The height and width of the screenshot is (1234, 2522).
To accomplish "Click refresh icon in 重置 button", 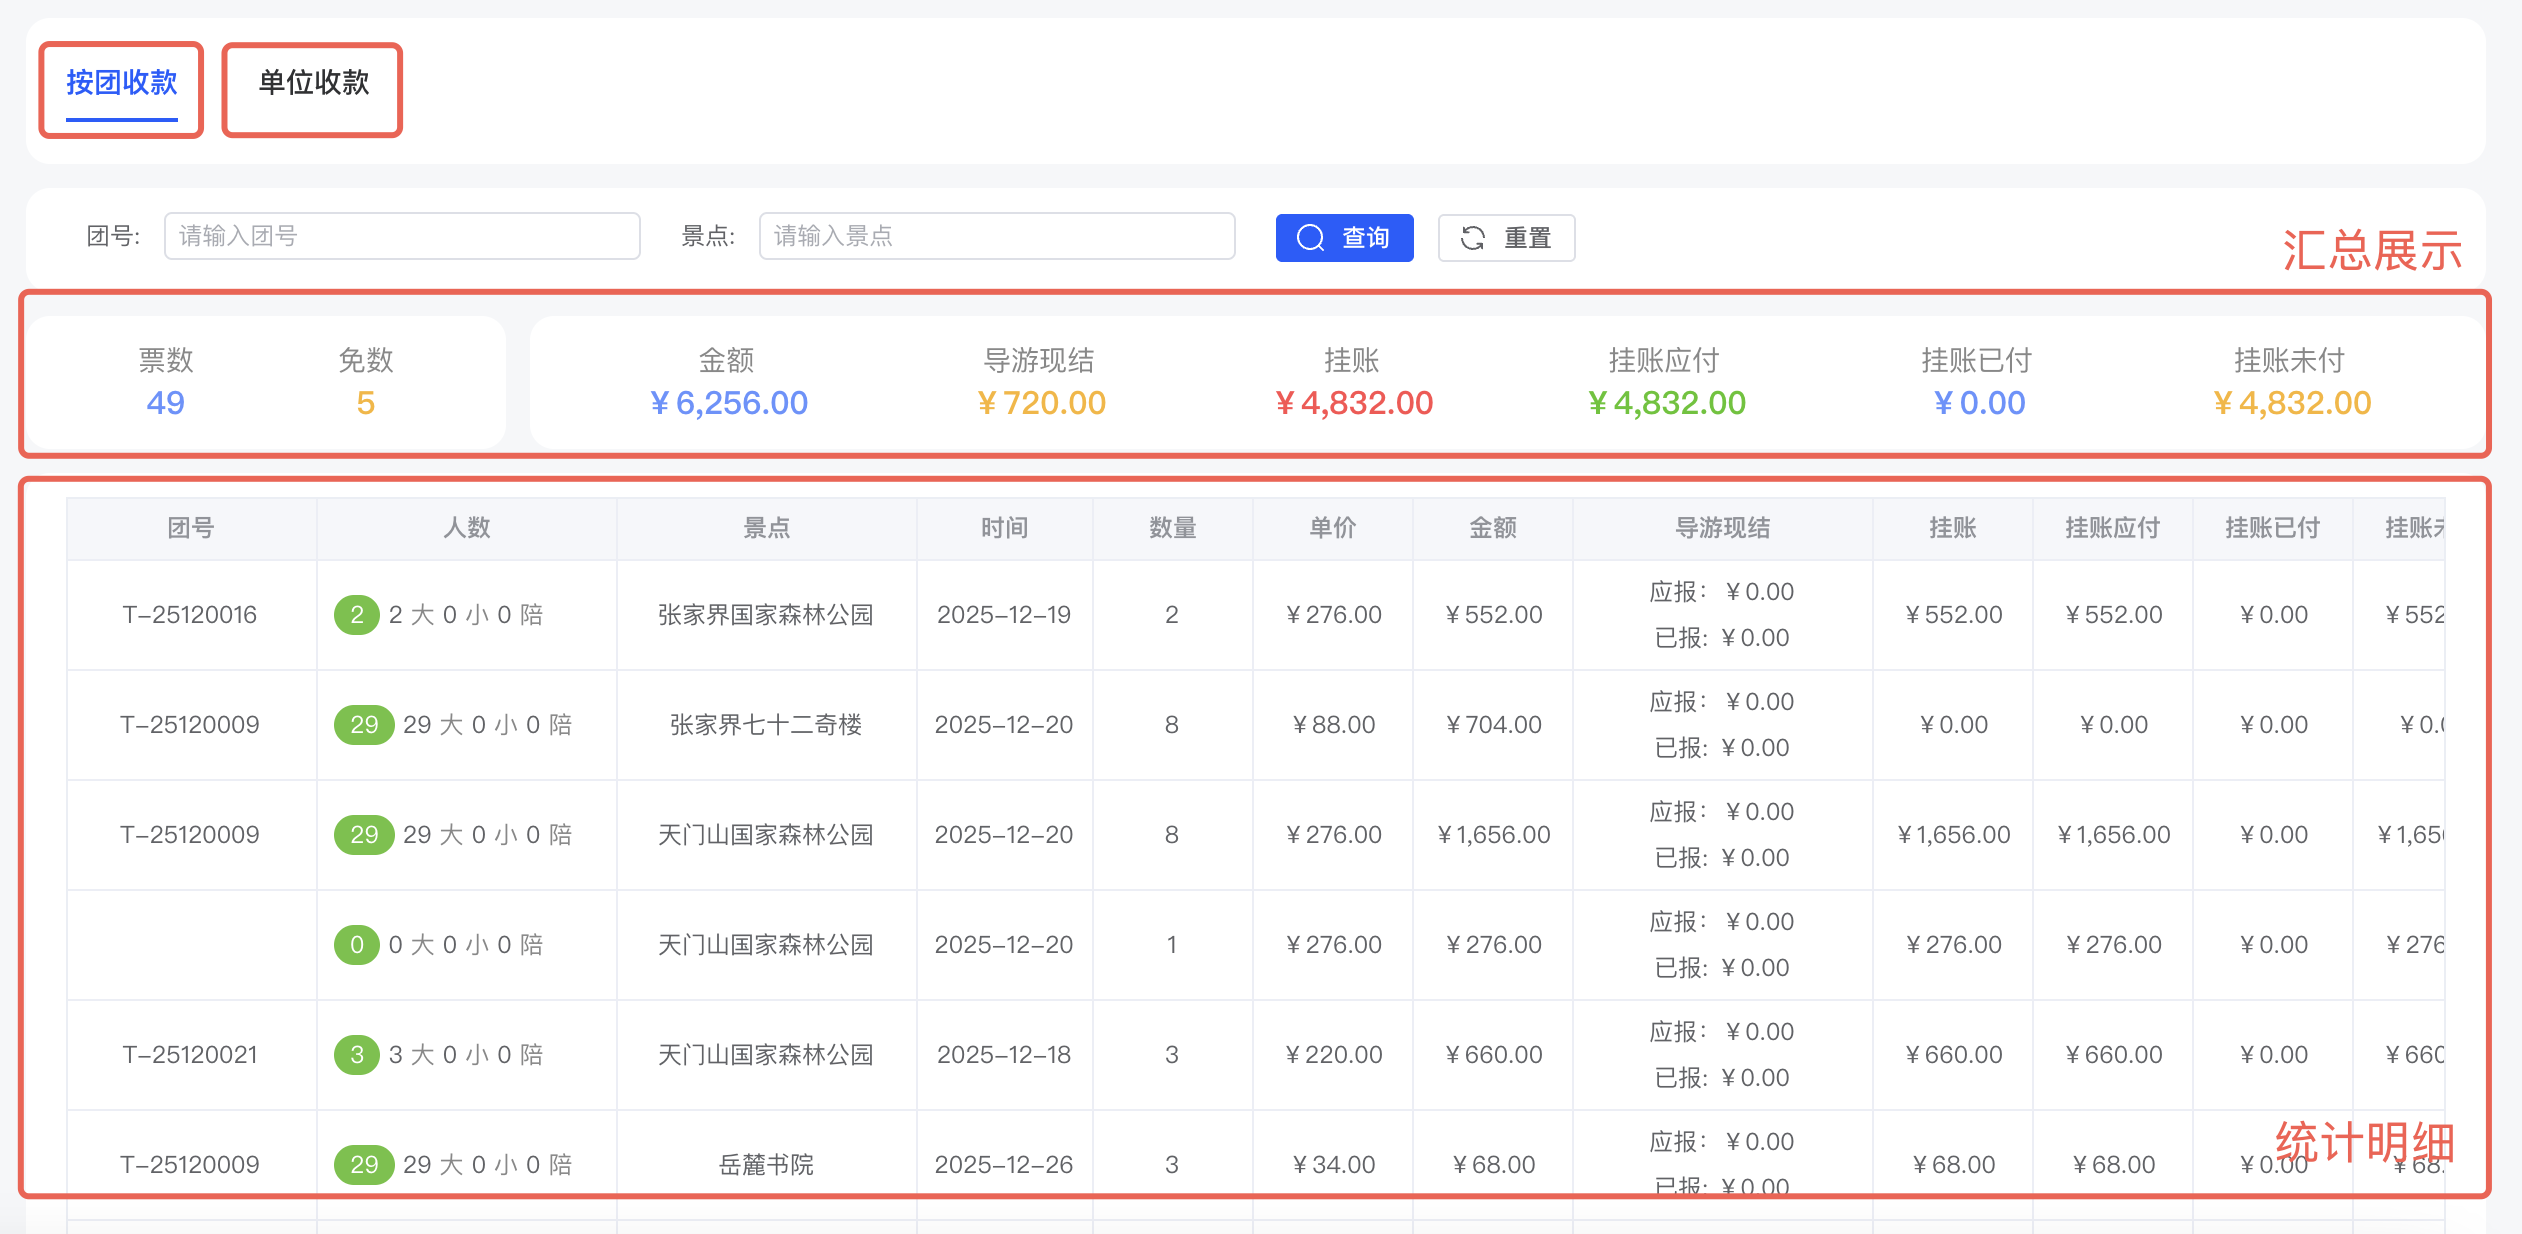I will (x=1472, y=238).
